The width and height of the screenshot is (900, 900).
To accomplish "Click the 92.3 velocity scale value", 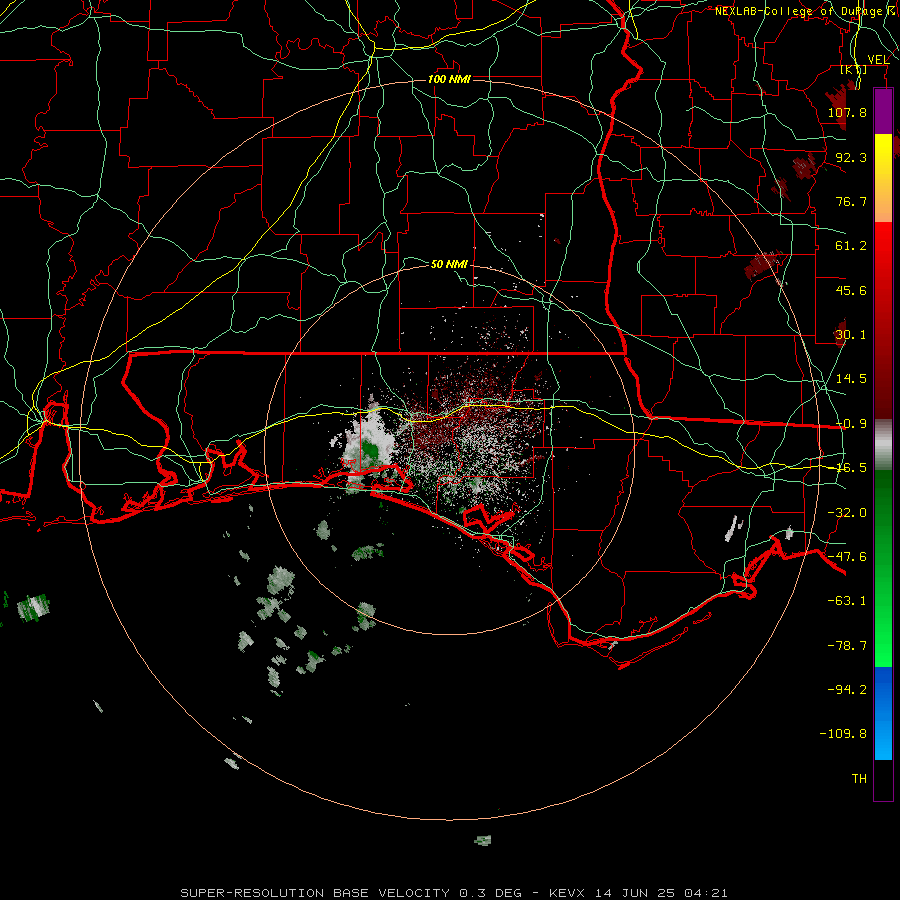I will click(851, 157).
